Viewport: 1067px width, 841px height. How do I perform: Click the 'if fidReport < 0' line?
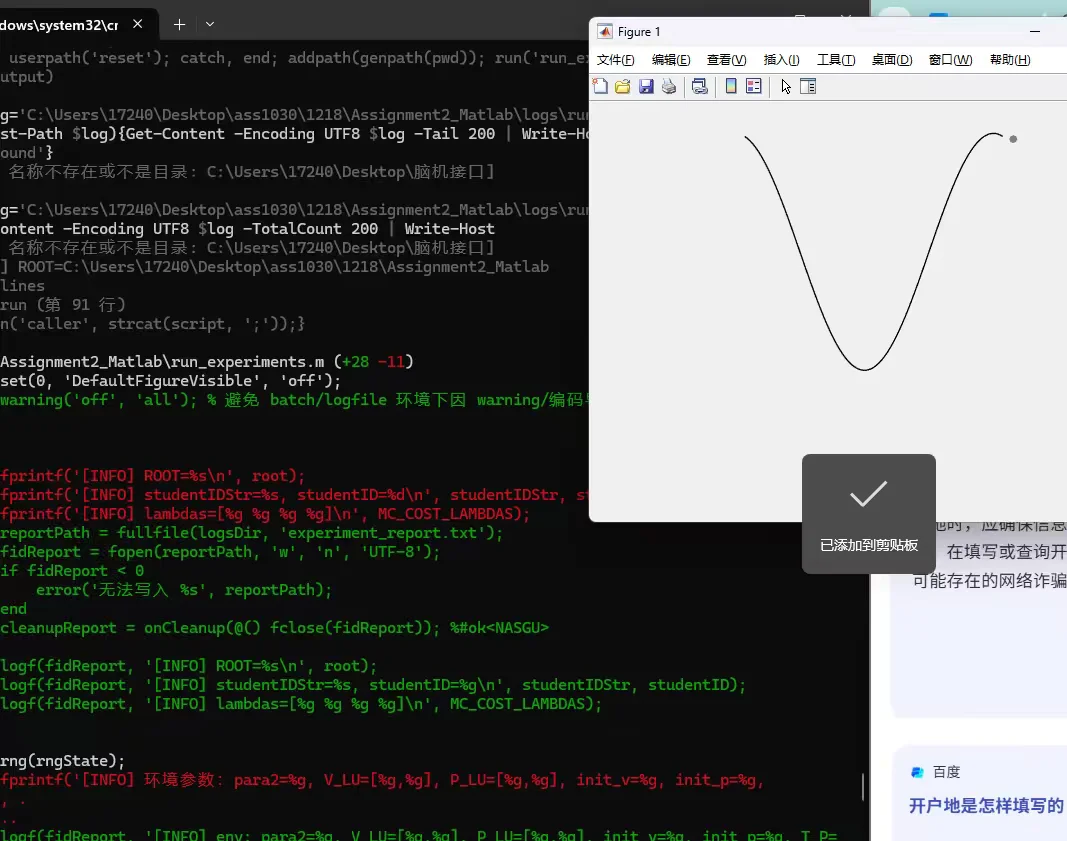click(72, 570)
